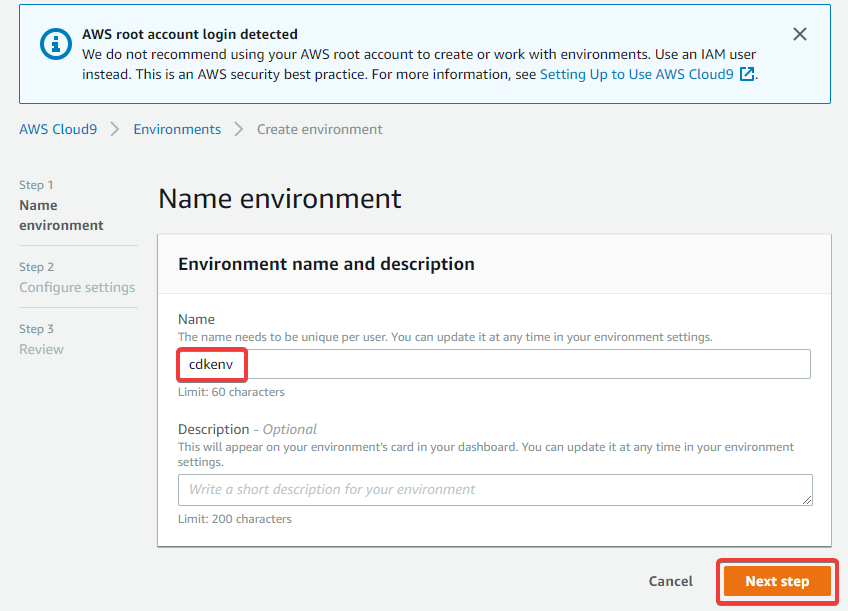Viewport: 848px width, 611px height.
Task: Focus the Description text area
Action: click(x=495, y=490)
